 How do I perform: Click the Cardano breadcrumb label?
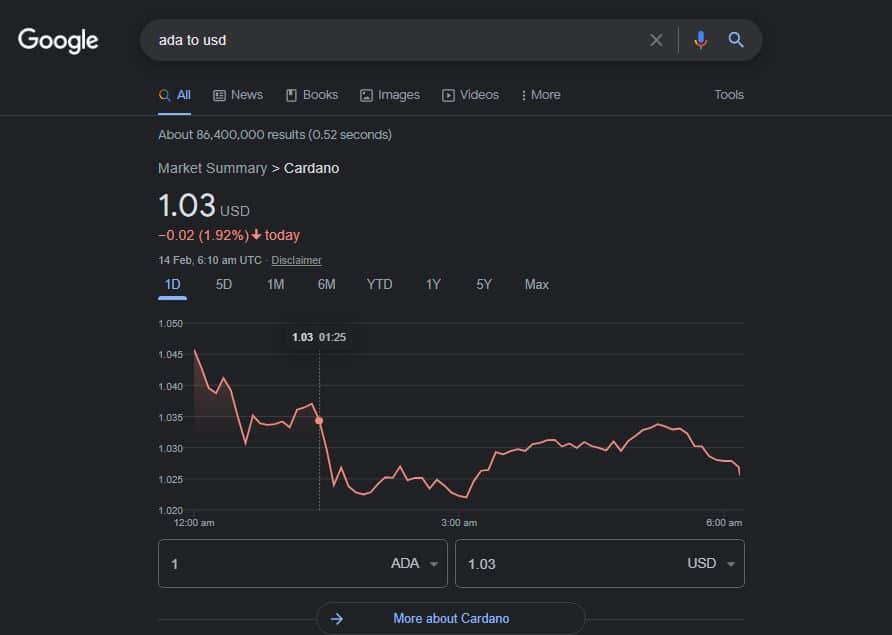coord(311,168)
